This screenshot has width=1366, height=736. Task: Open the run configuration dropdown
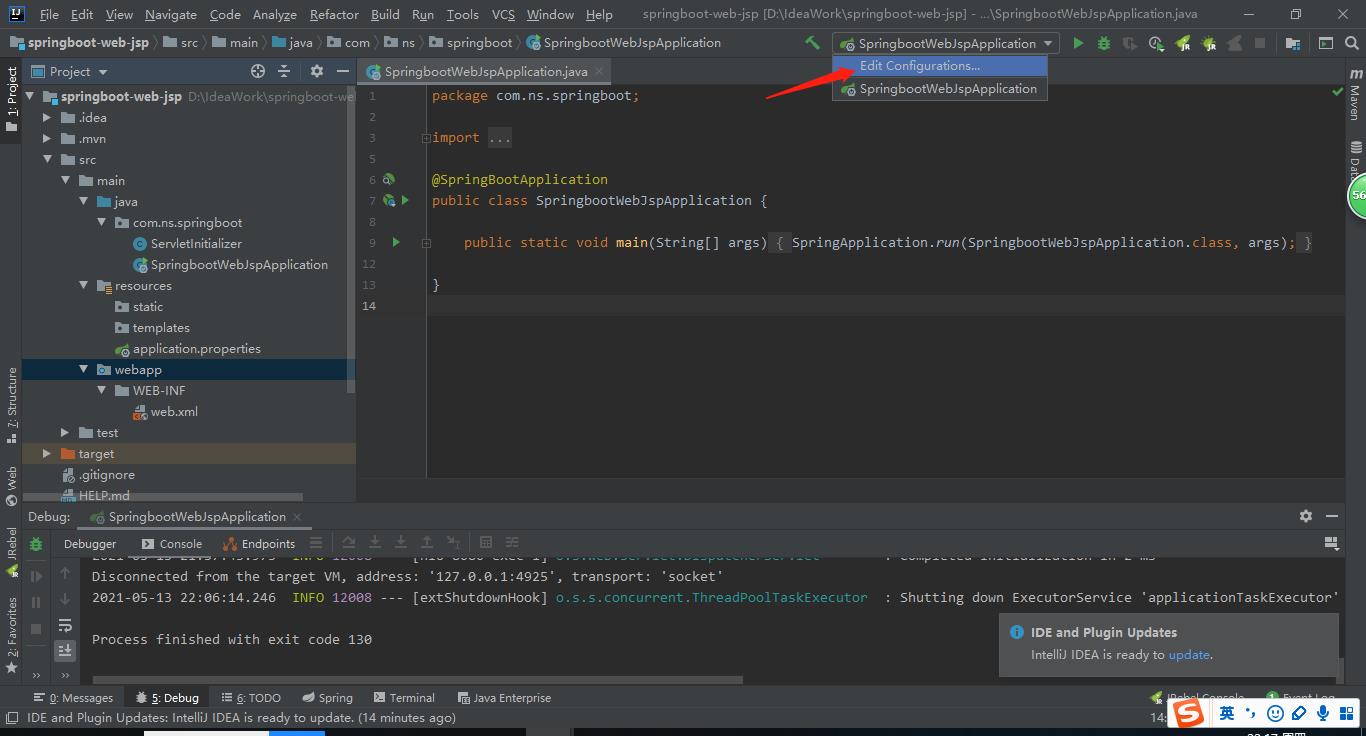click(946, 43)
